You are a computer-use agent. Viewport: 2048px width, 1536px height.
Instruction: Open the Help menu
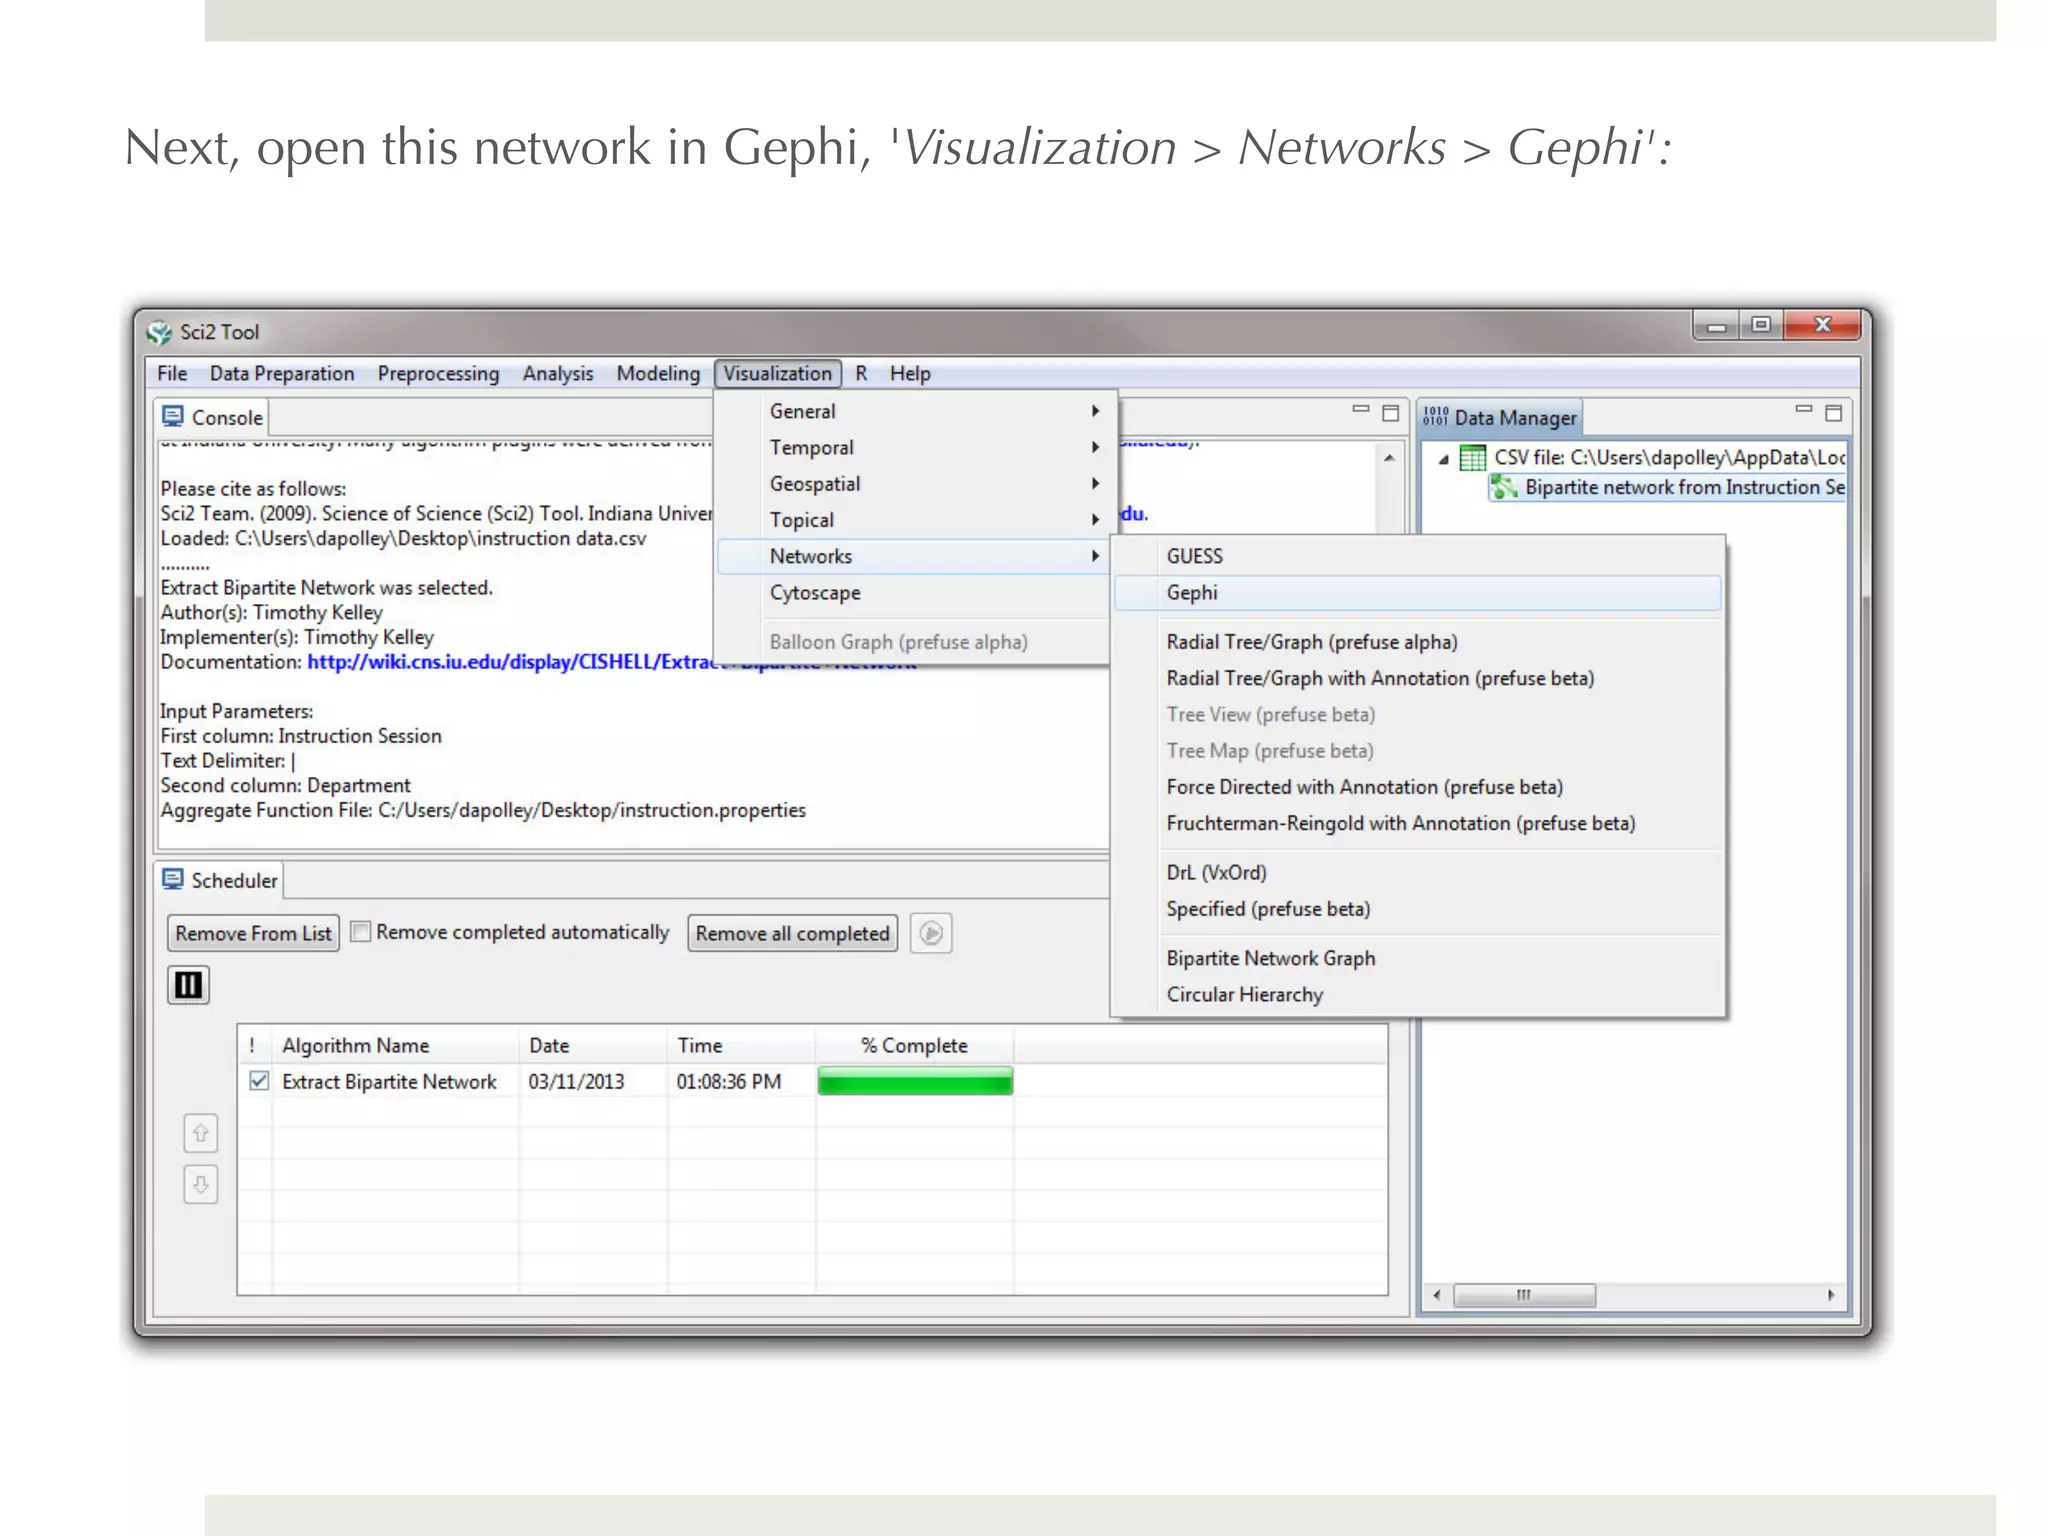coord(910,373)
